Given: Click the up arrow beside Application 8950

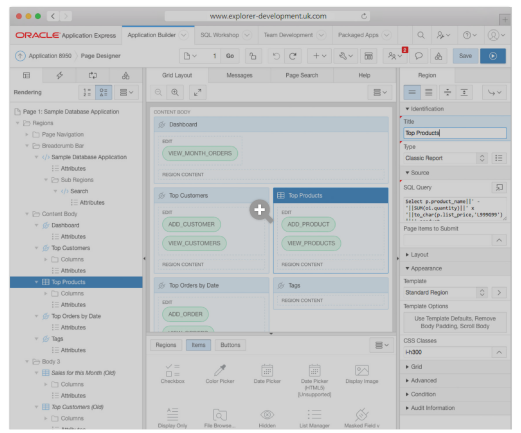Looking at the screenshot, I should (20, 56).
